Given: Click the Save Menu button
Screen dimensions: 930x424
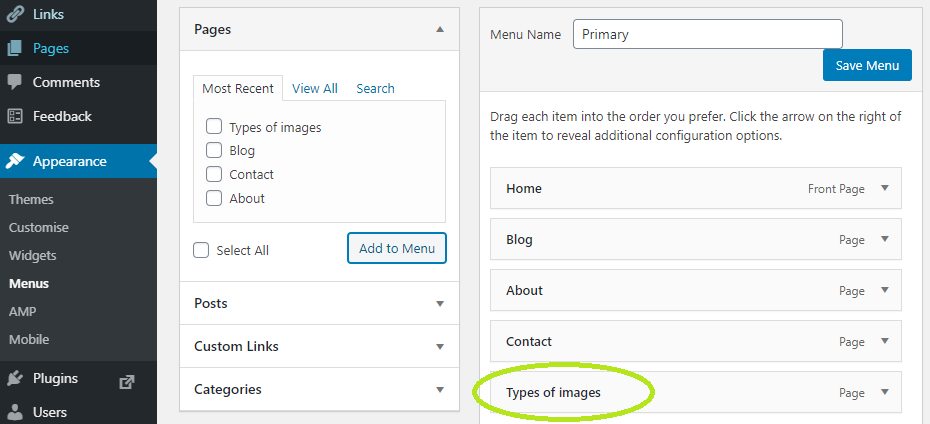Looking at the screenshot, I should [x=867, y=65].
